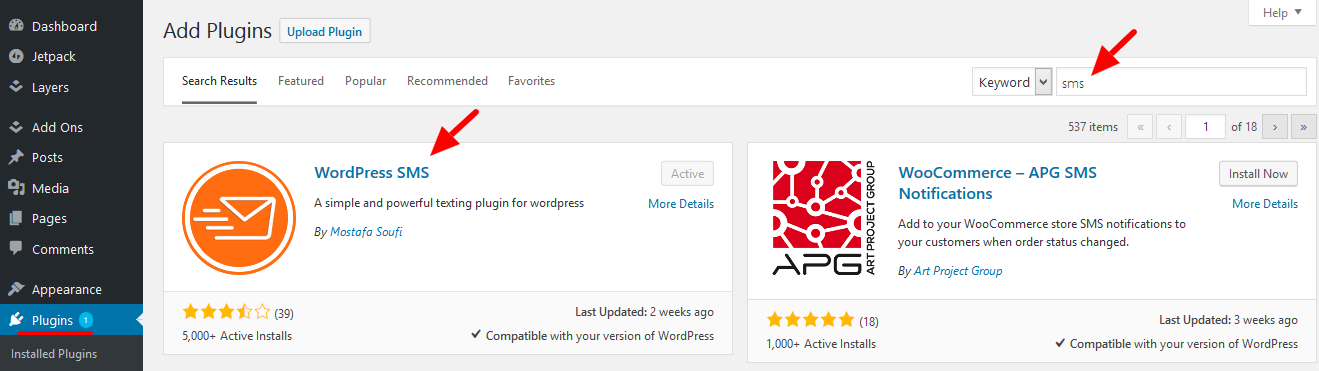The image size is (1319, 371).
Task: Open the Keyword search type dropdown
Action: (1012, 82)
